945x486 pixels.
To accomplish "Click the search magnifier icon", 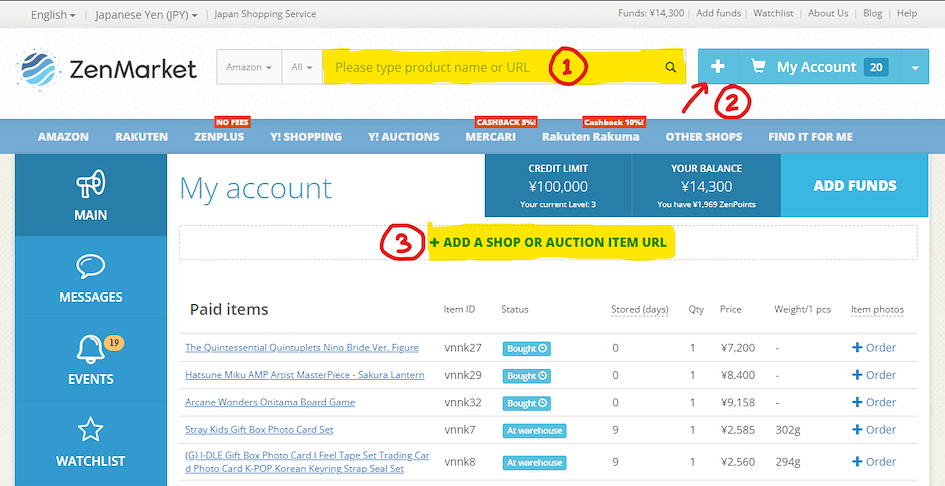I will [x=671, y=67].
